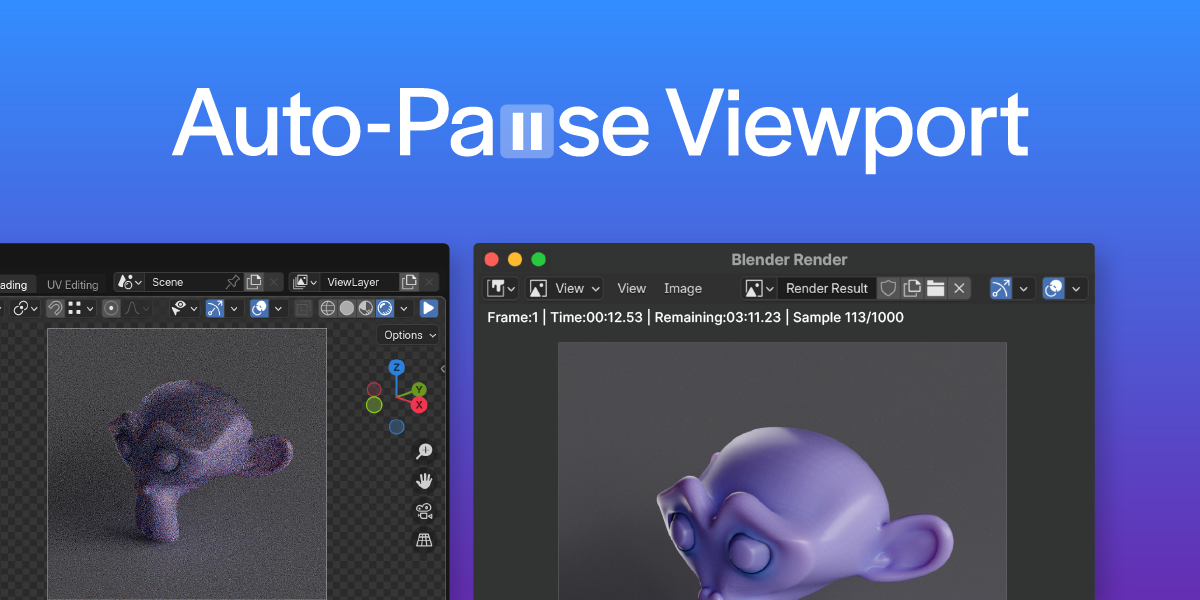Open the snap elements grid dropdown

tap(80, 308)
